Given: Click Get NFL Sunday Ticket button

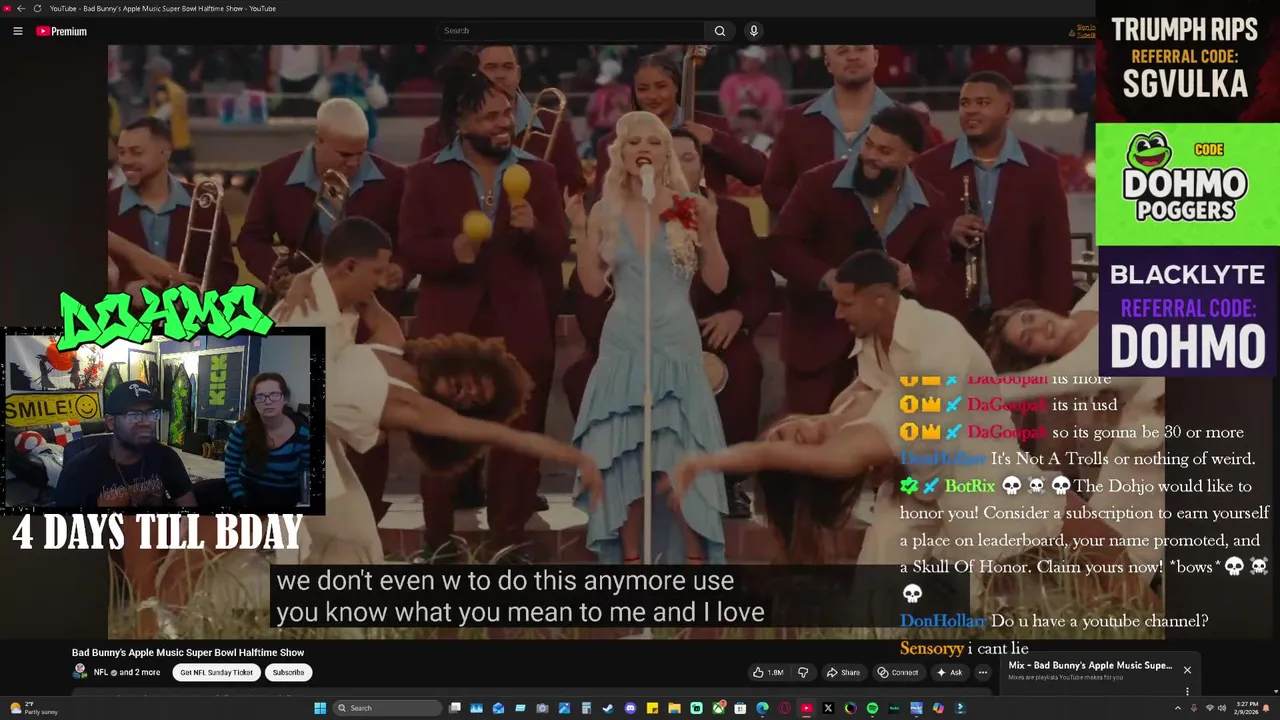Looking at the screenshot, I should point(216,672).
